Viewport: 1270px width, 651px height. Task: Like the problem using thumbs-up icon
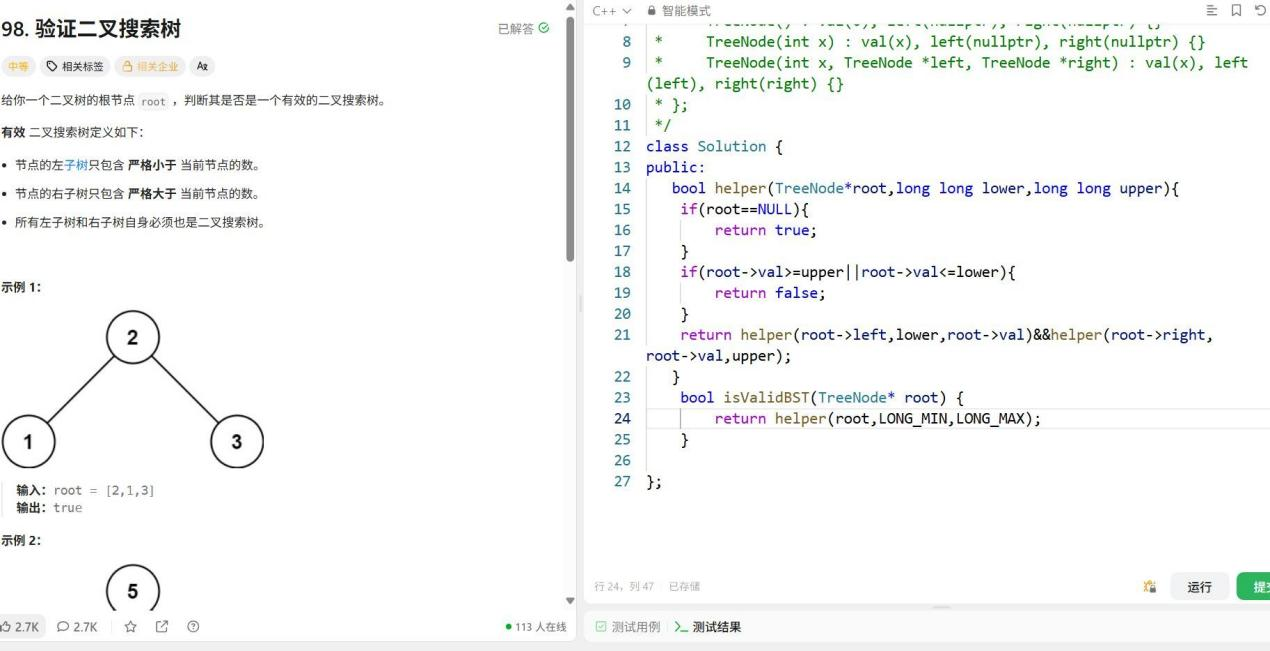(x=7, y=627)
